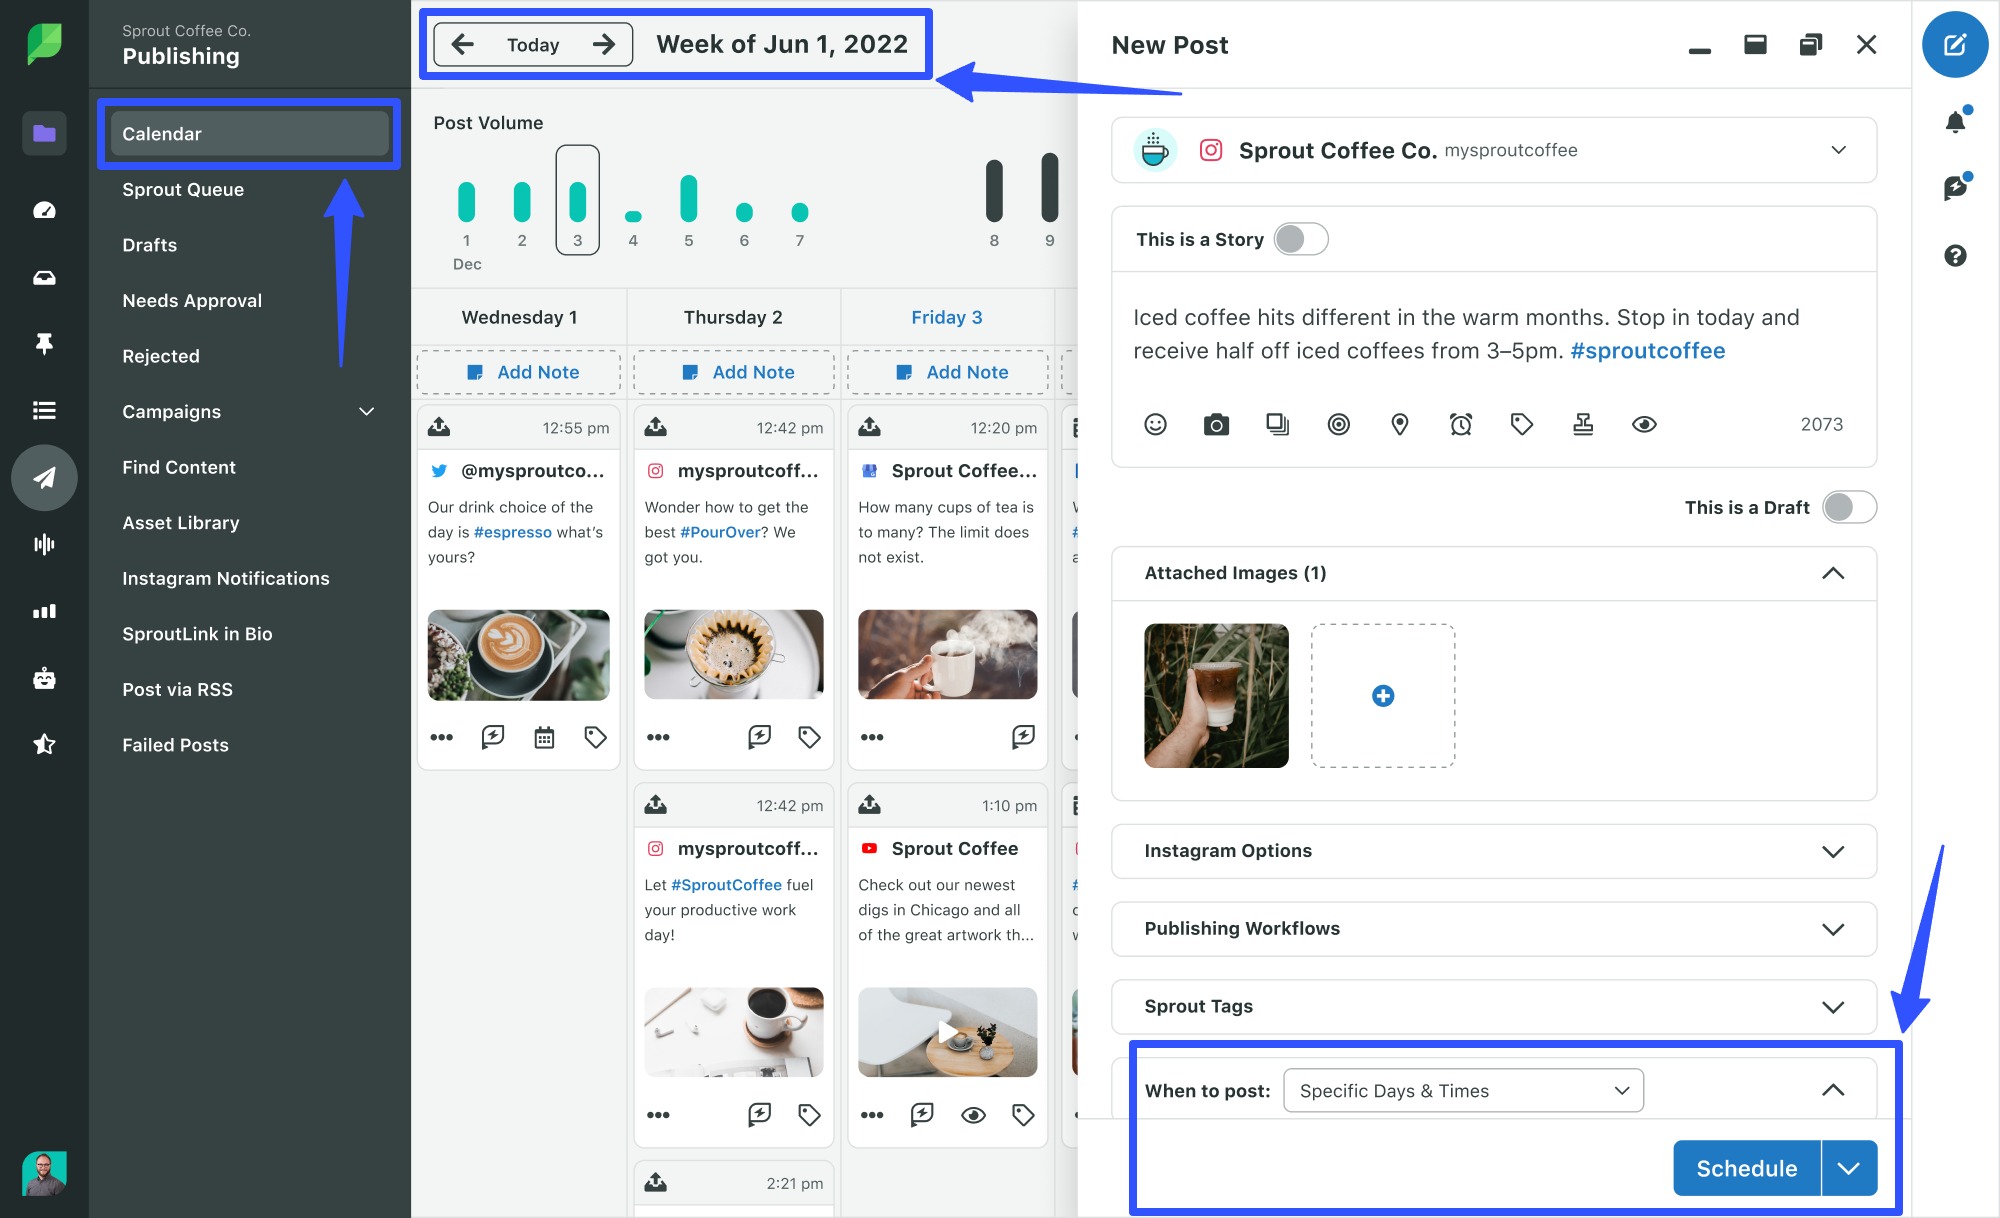Open the 'Specific Days & Times' dropdown
This screenshot has width=2000, height=1218.
[x=1462, y=1090]
